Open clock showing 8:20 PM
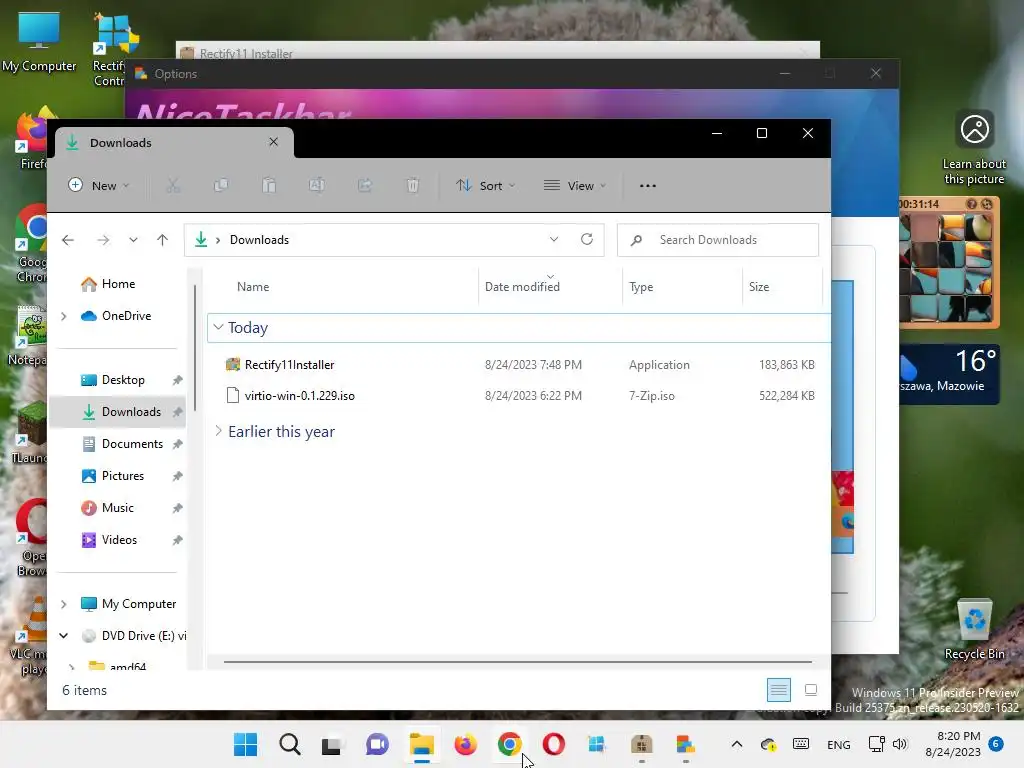Screen dimensions: 1024x768 click(x=953, y=744)
